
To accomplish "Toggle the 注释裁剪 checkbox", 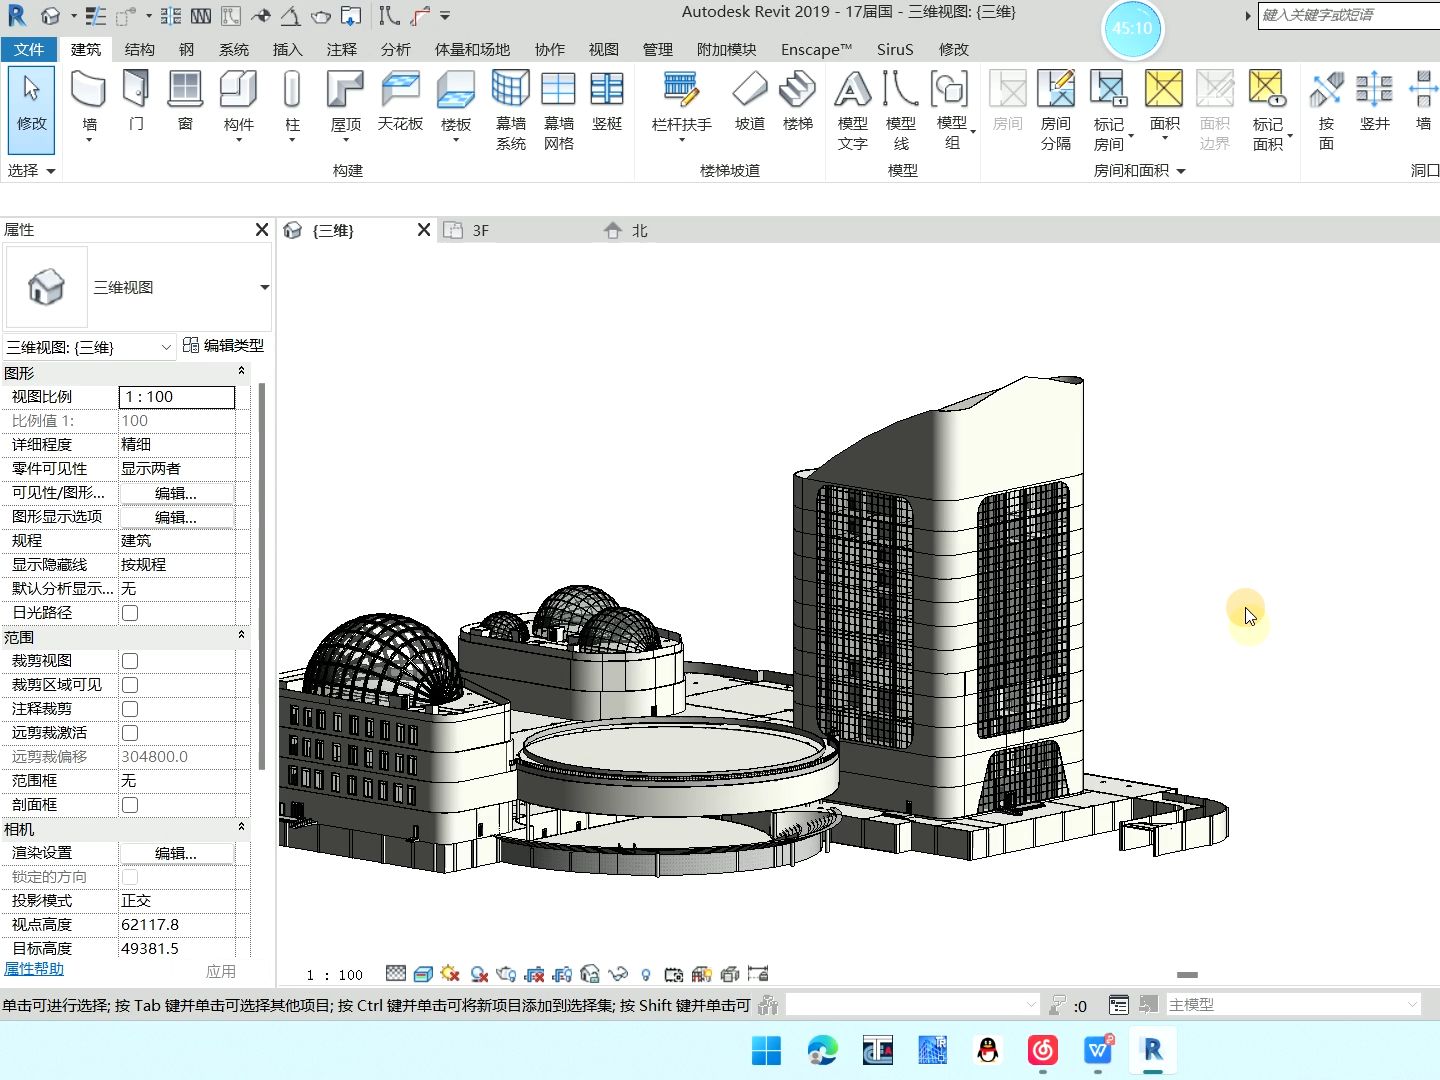I will [130, 709].
